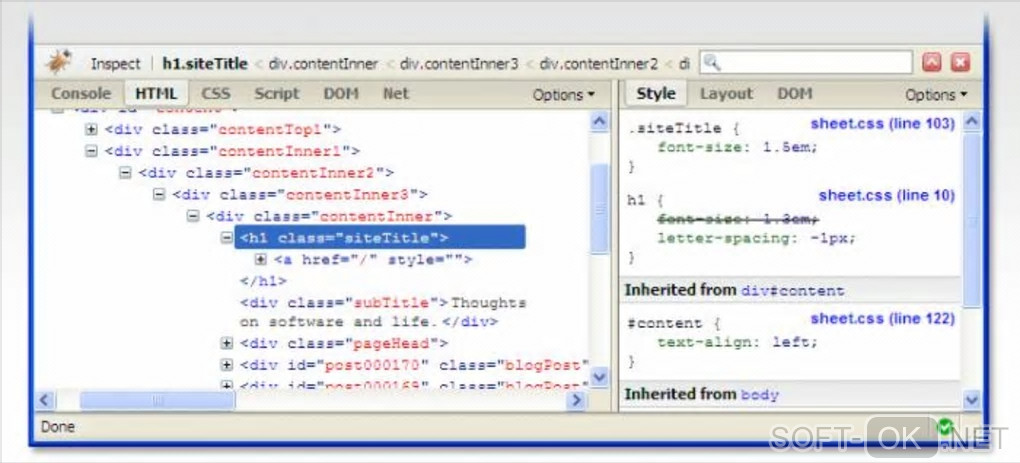
Task: Open sheet.css (line 122) link
Action: click(883, 319)
